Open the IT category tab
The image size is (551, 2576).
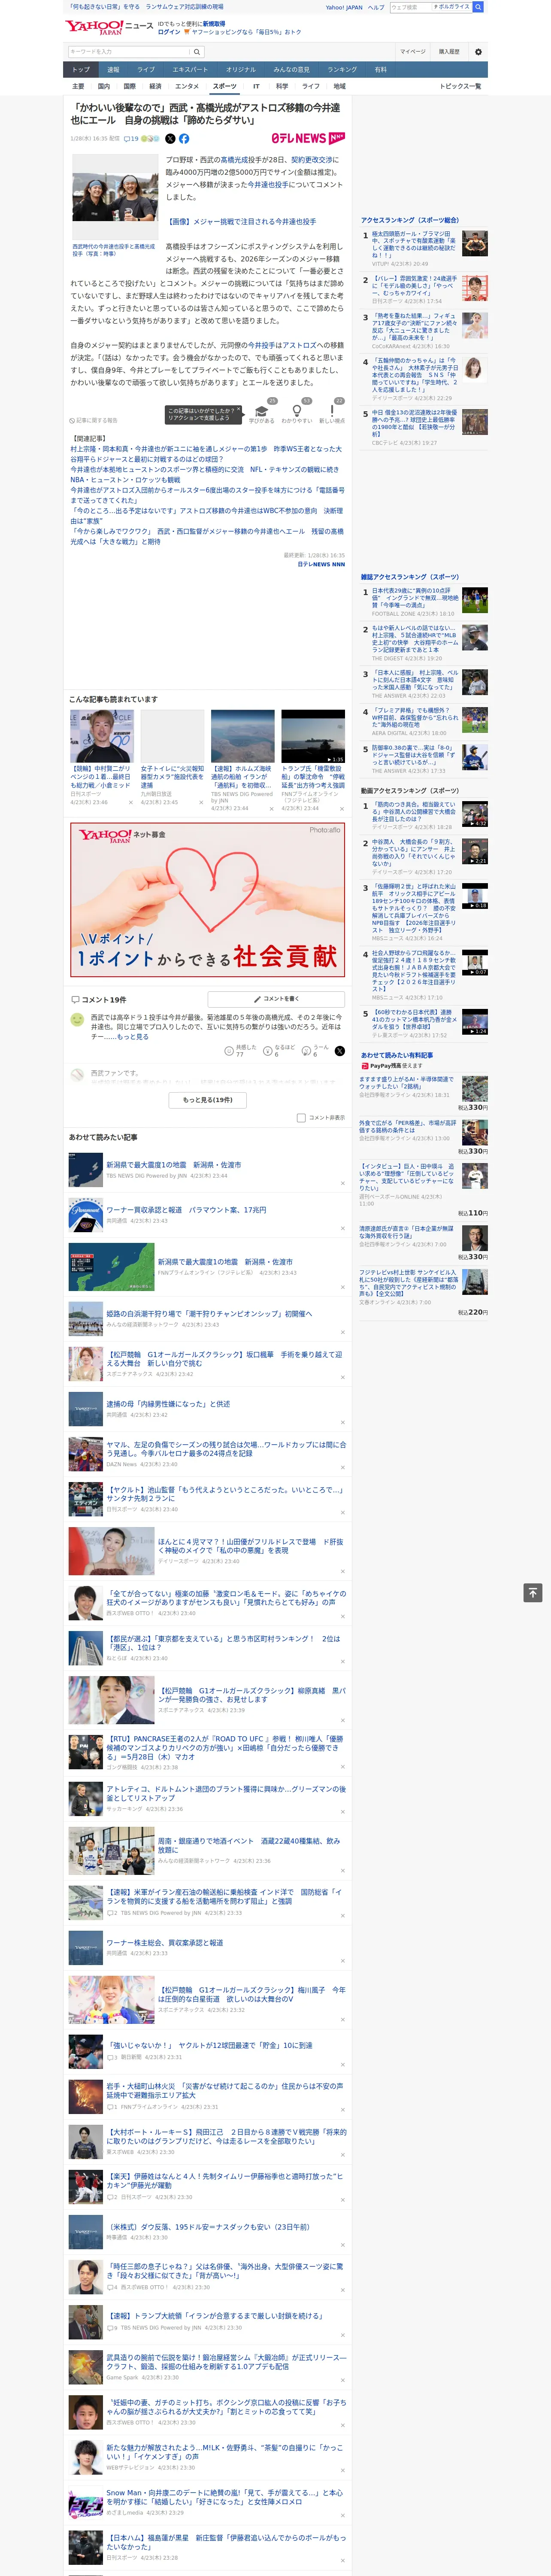(x=256, y=86)
